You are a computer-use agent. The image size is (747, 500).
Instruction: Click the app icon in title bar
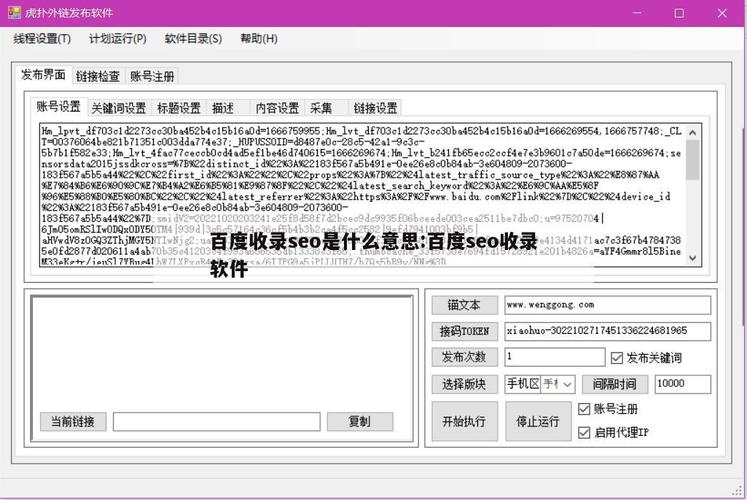(14, 12)
